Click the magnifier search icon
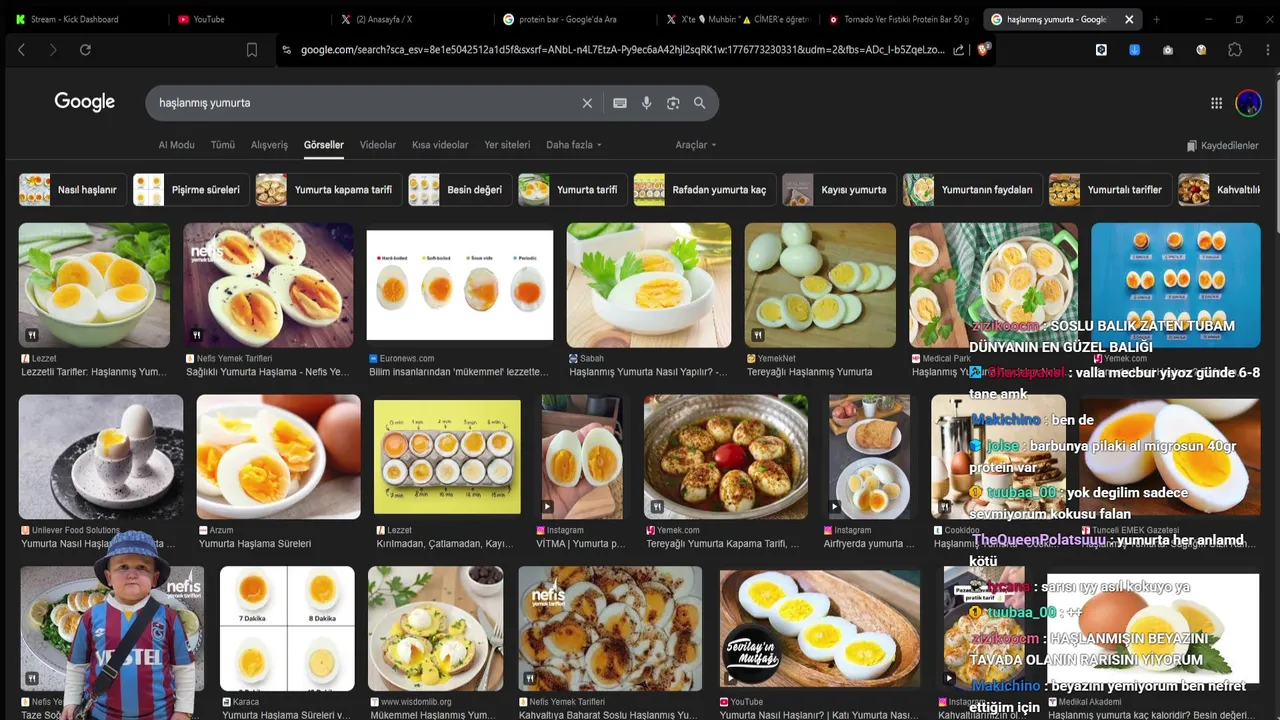This screenshot has height=720, width=1280. 700,103
